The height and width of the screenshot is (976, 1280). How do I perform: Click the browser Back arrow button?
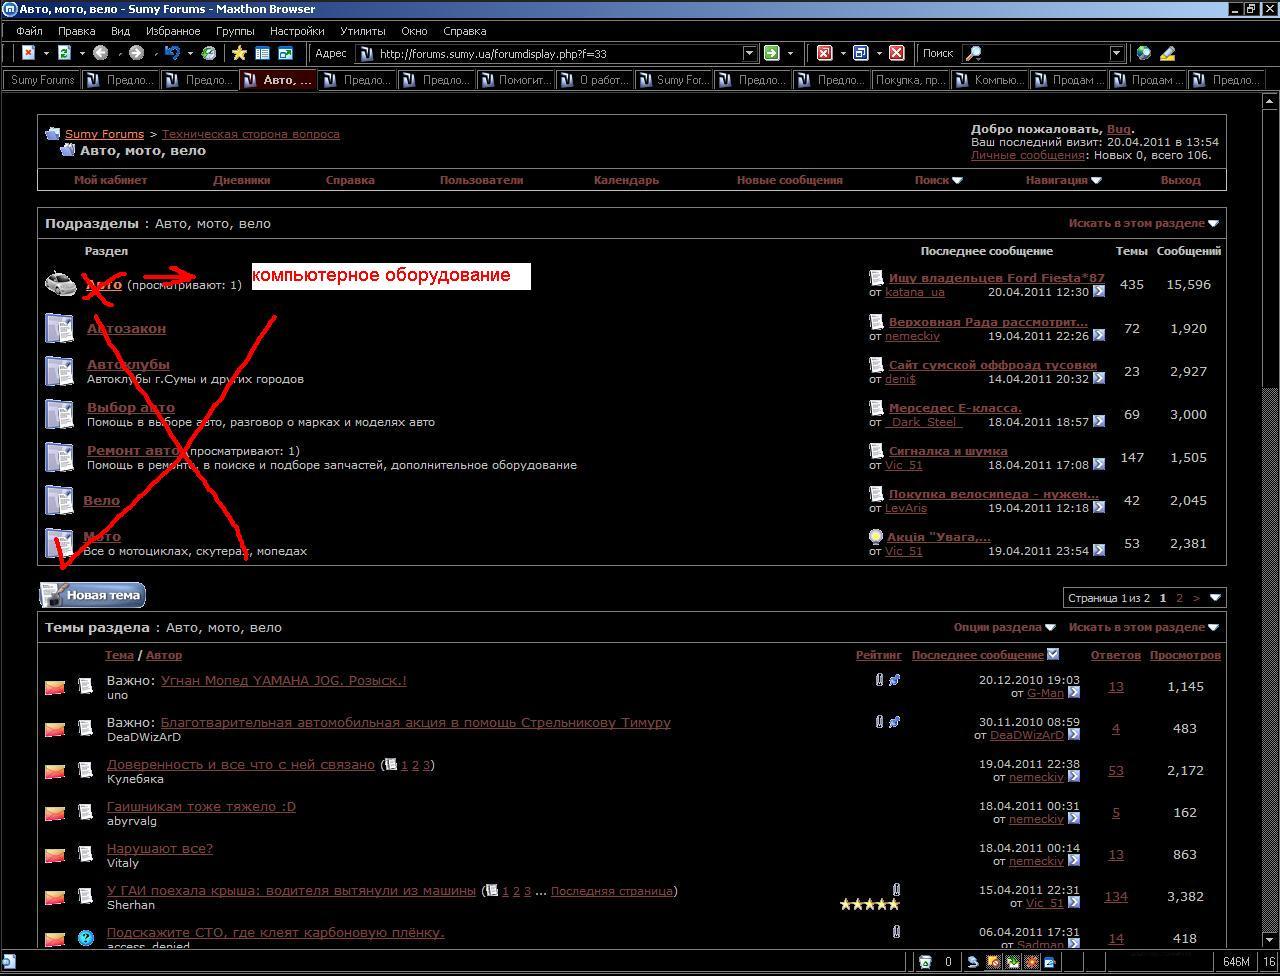pos(100,53)
